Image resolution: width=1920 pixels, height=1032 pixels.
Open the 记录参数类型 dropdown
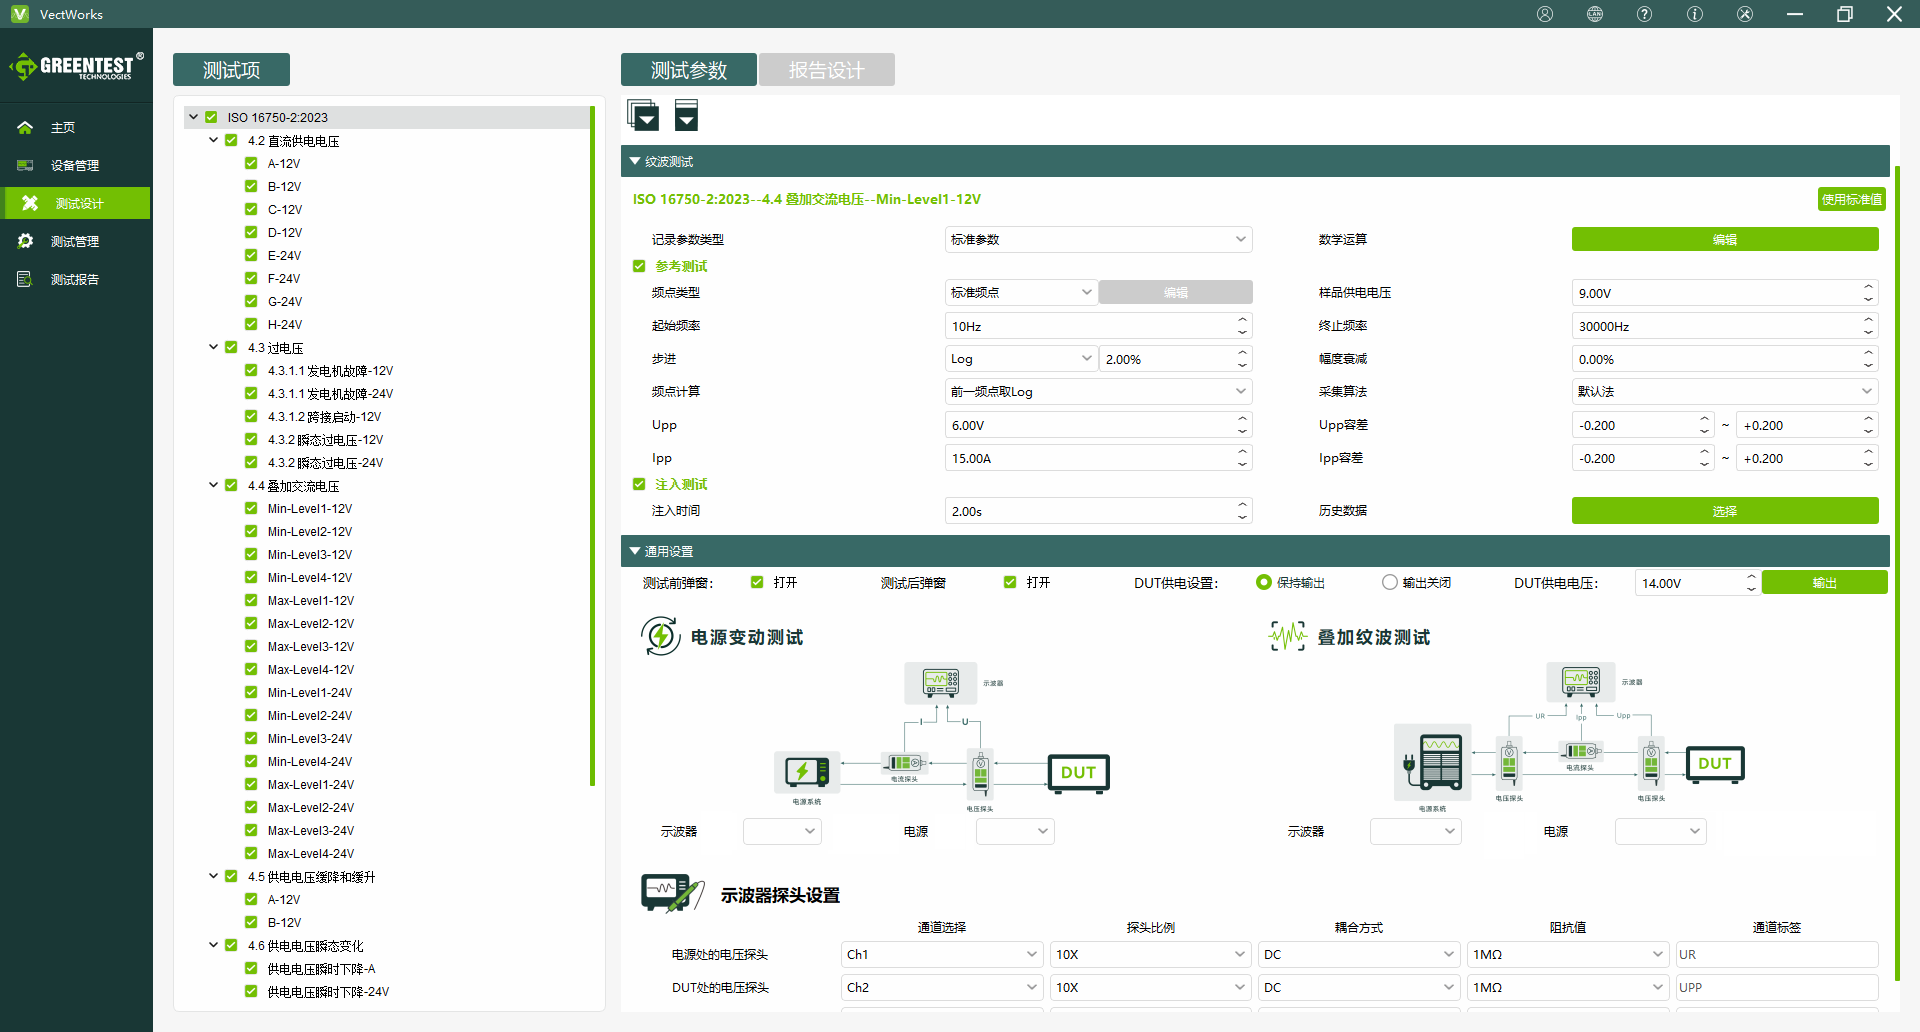(1098, 239)
